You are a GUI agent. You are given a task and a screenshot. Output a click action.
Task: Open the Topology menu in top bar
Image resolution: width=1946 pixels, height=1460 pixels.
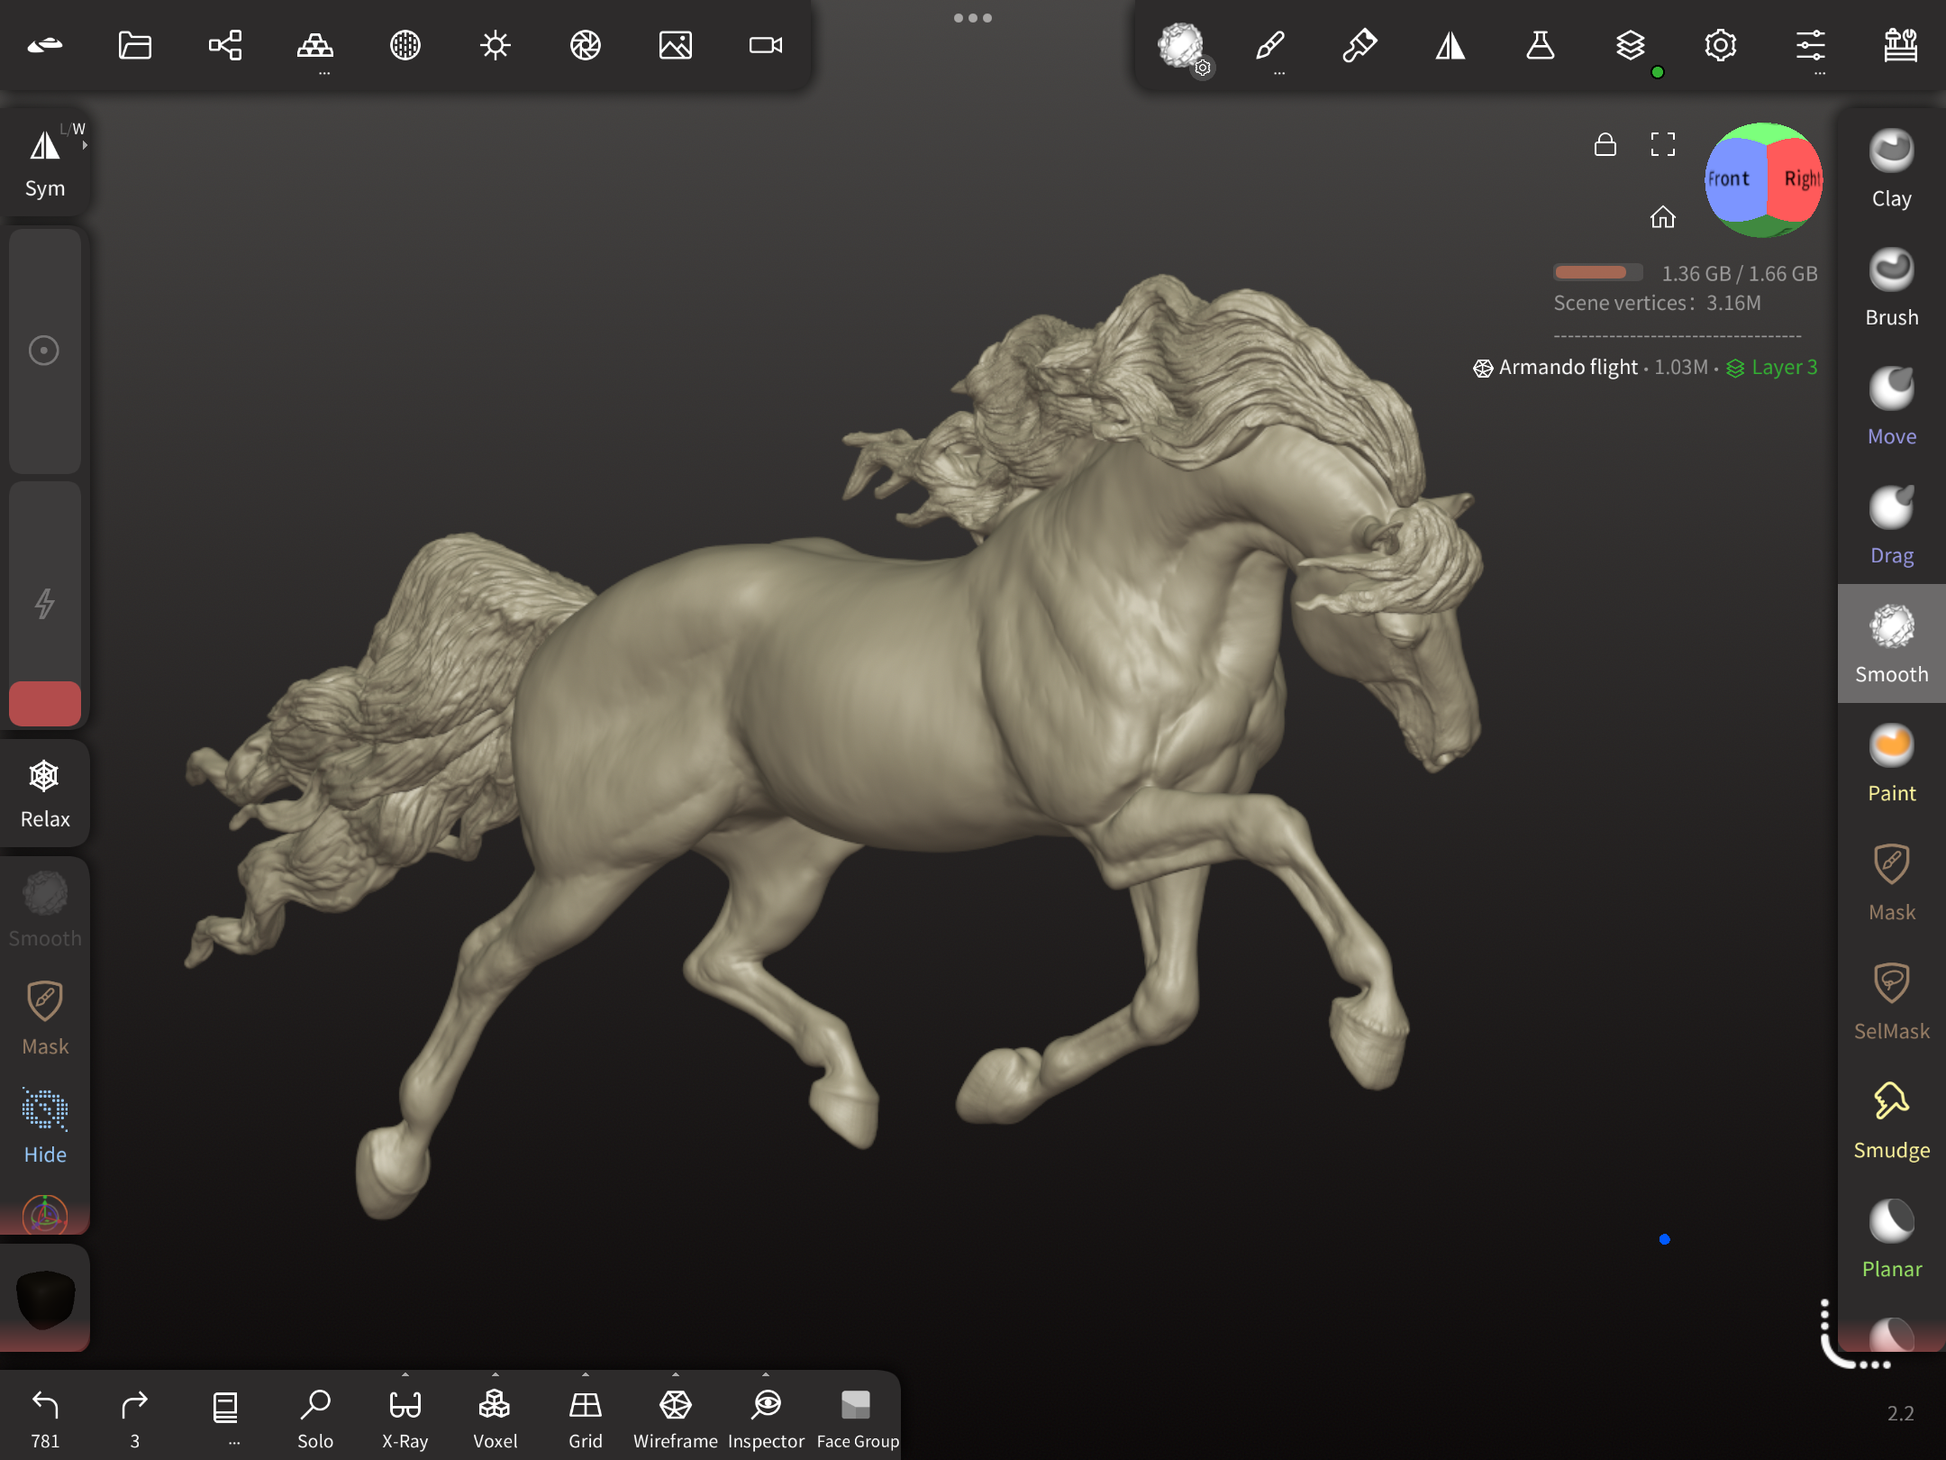[x=315, y=45]
